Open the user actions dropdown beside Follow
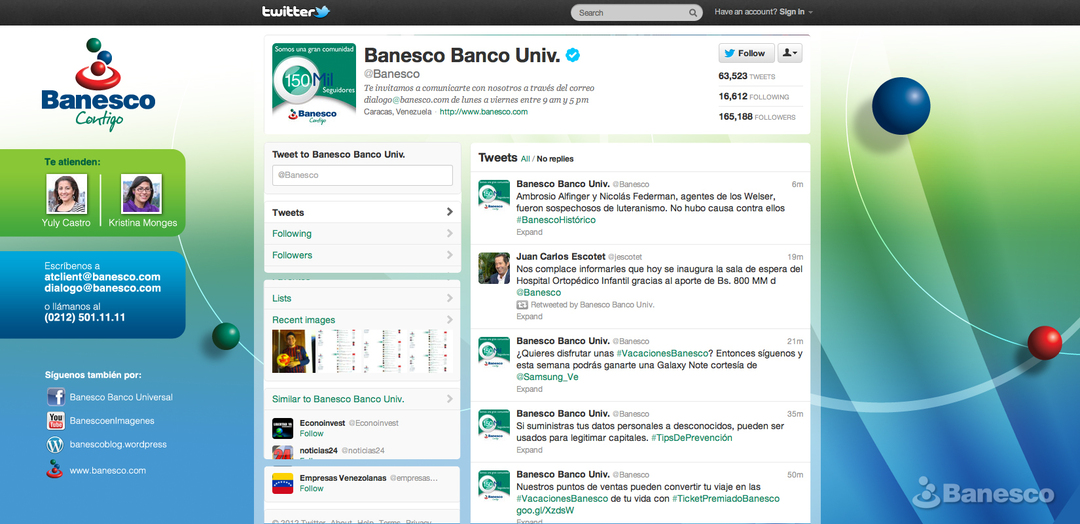This screenshot has height=524, width=1080. click(789, 53)
